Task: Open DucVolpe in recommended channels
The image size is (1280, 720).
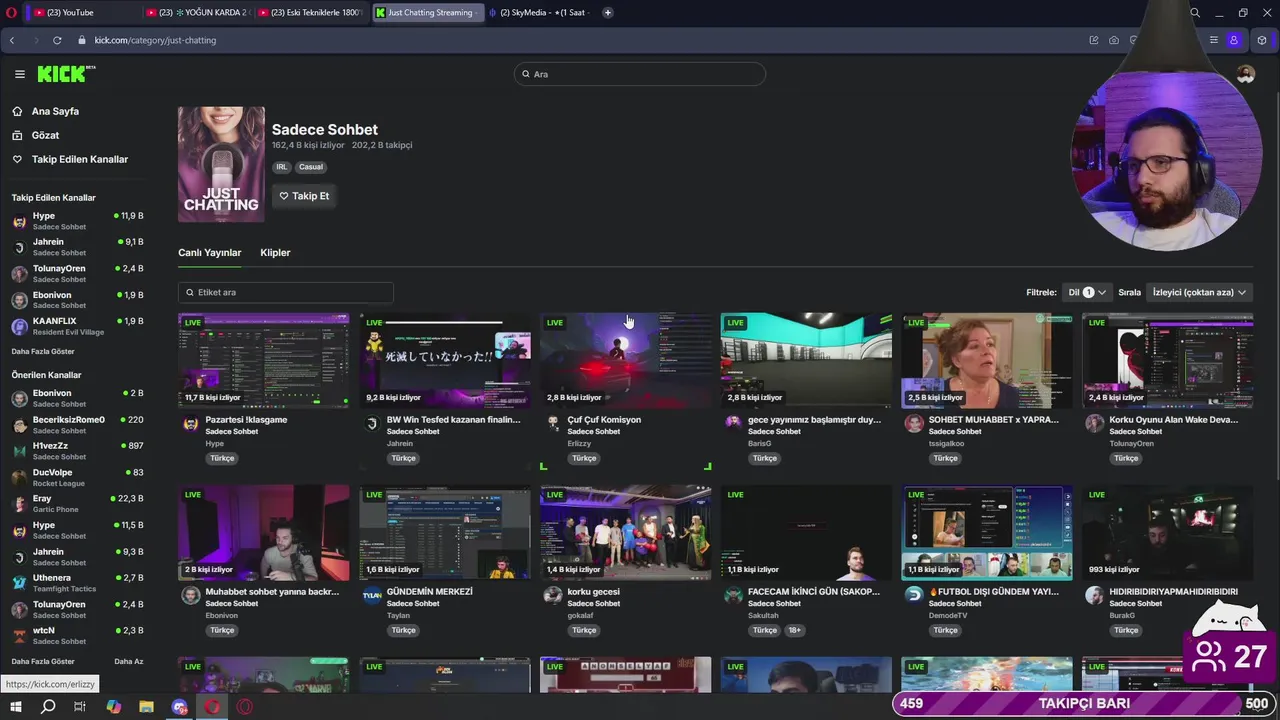Action: (77, 477)
